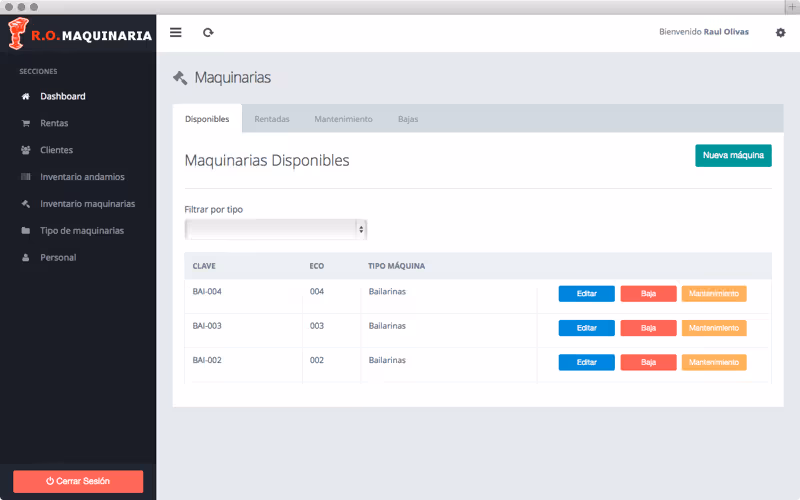The image size is (800, 500).
Task: Click the Maquinarias Disponibles heading
Action: tap(267, 160)
